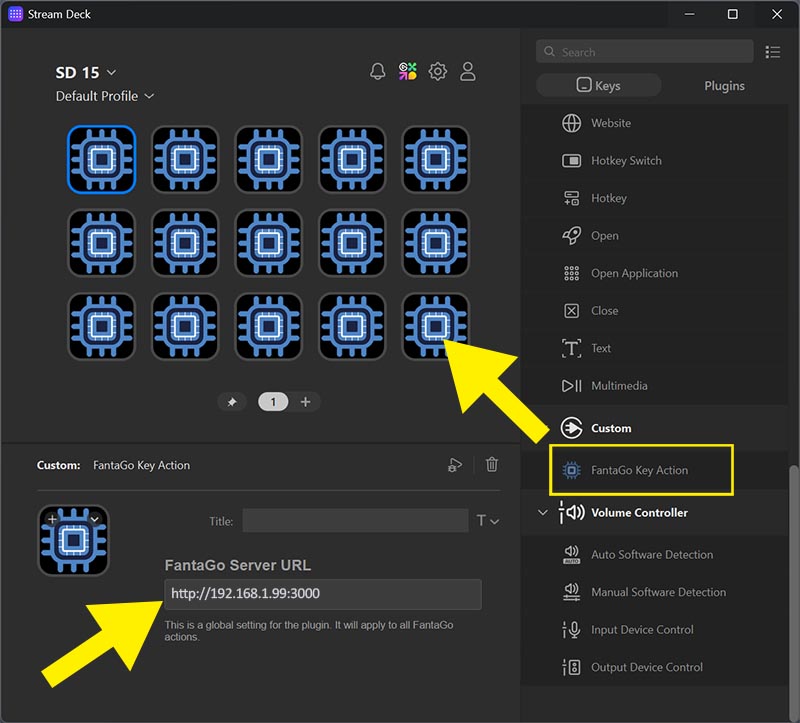Select the Multimedia play-pause icon
The width and height of the screenshot is (800, 723).
[571, 386]
